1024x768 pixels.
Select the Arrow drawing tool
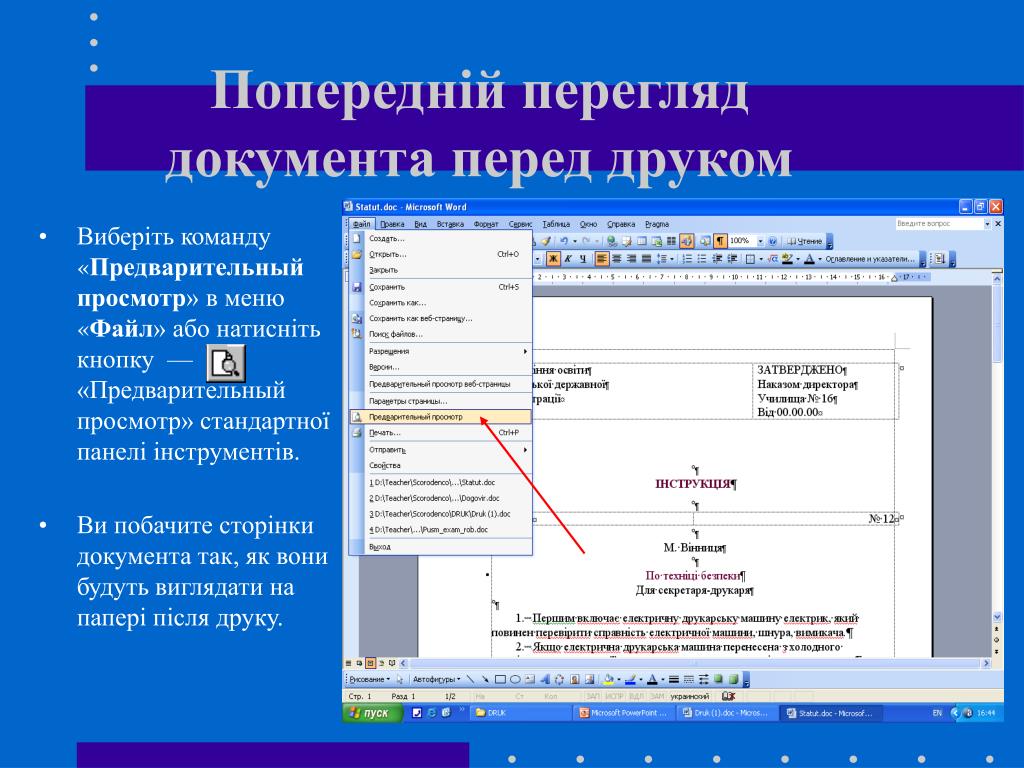click(x=485, y=679)
